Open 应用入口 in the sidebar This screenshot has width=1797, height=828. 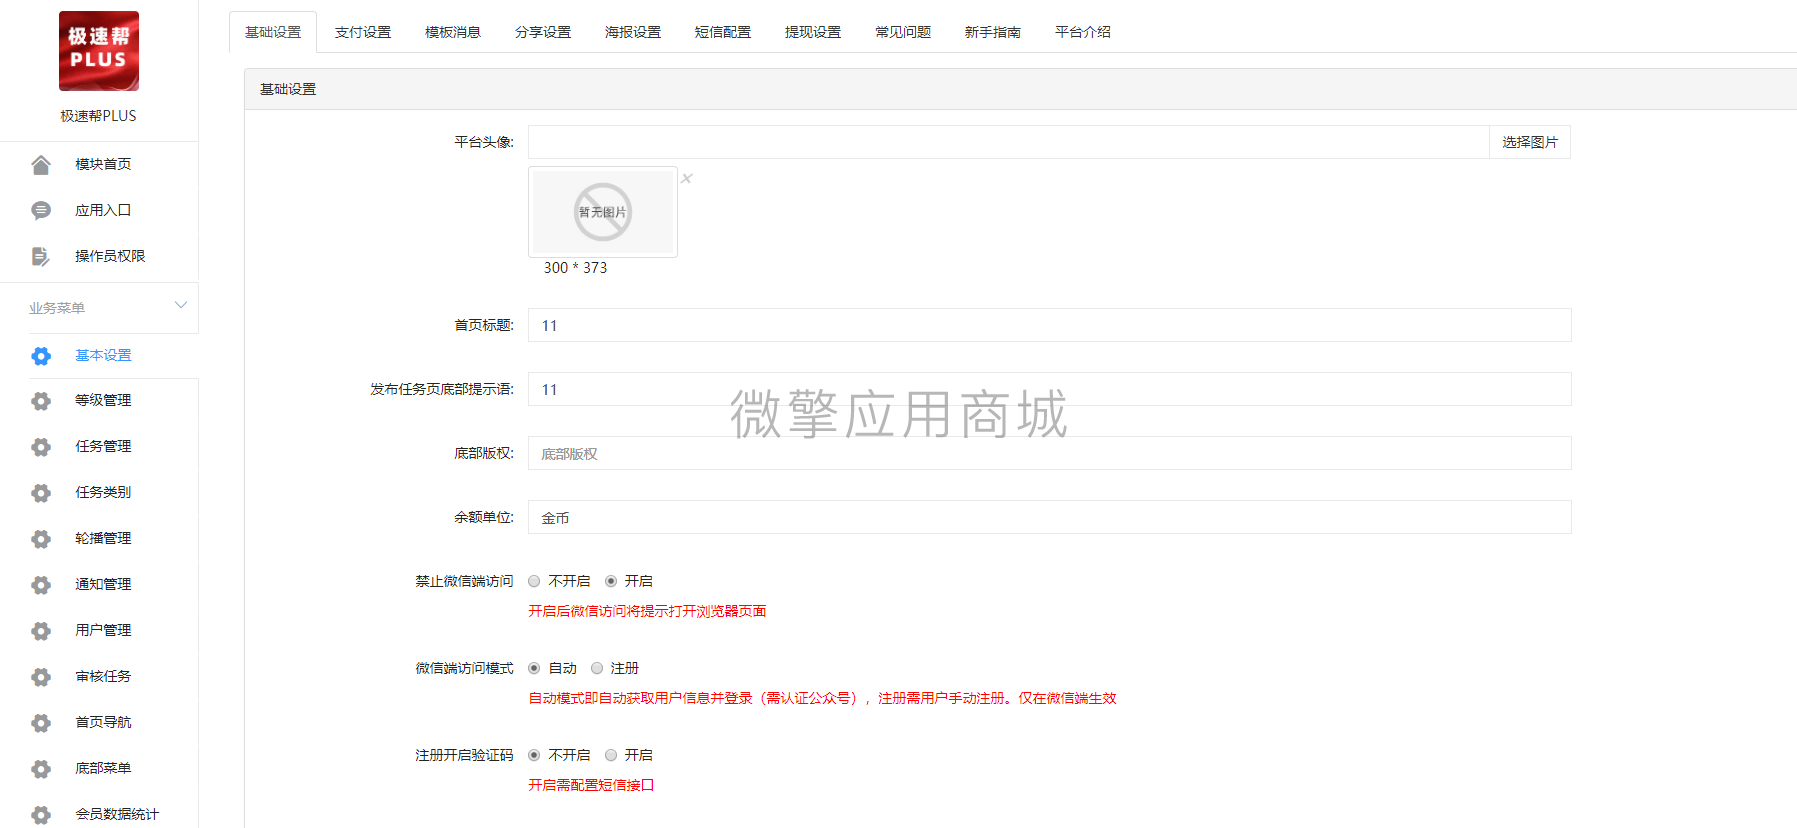click(x=103, y=210)
